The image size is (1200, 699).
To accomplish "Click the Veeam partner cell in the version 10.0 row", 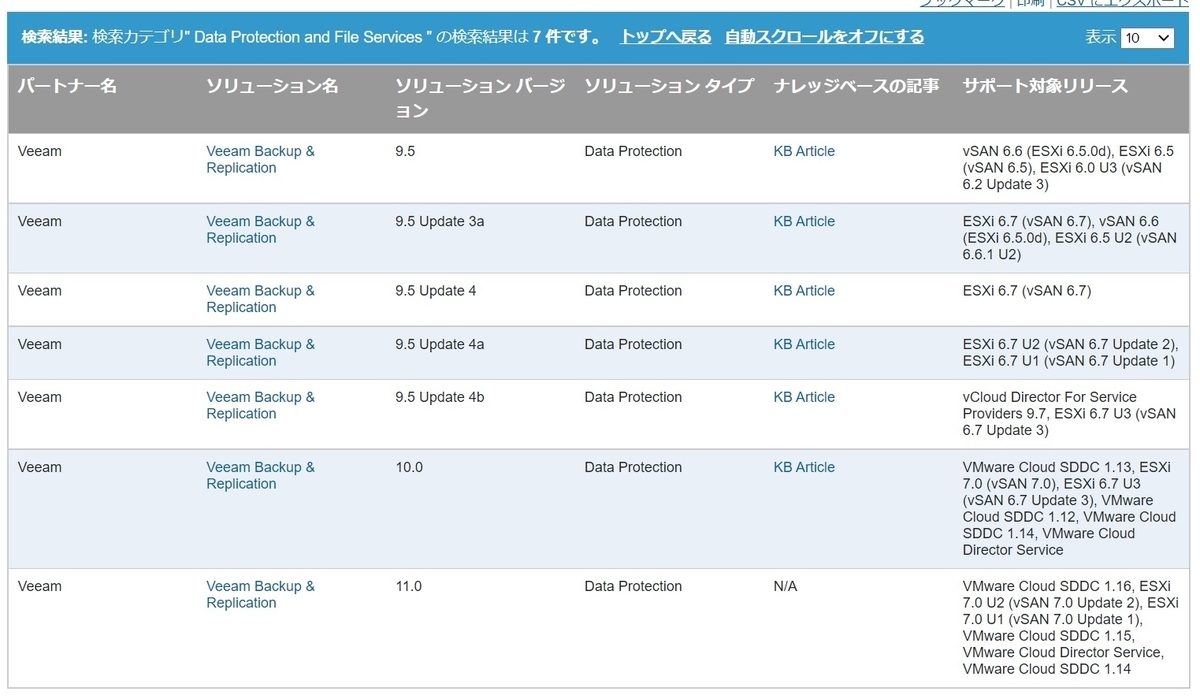I will click(40, 467).
